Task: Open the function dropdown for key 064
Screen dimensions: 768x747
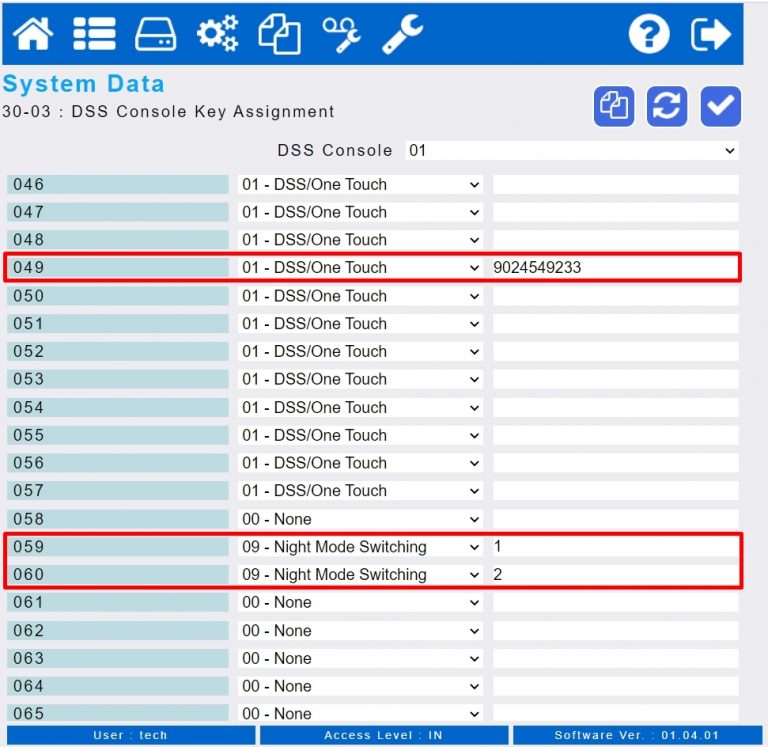Action: coord(360,686)
